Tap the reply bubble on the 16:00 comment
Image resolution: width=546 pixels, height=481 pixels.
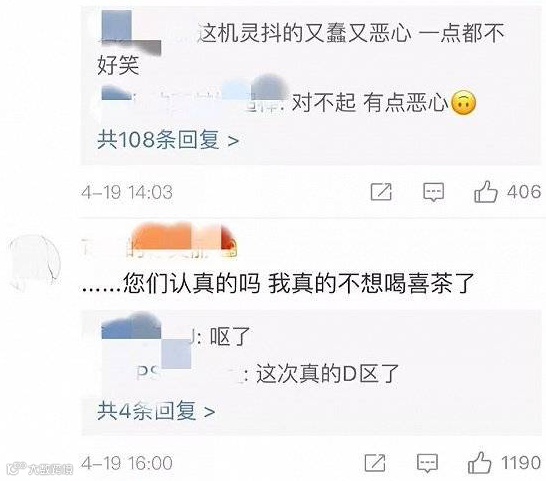point(427,463)
